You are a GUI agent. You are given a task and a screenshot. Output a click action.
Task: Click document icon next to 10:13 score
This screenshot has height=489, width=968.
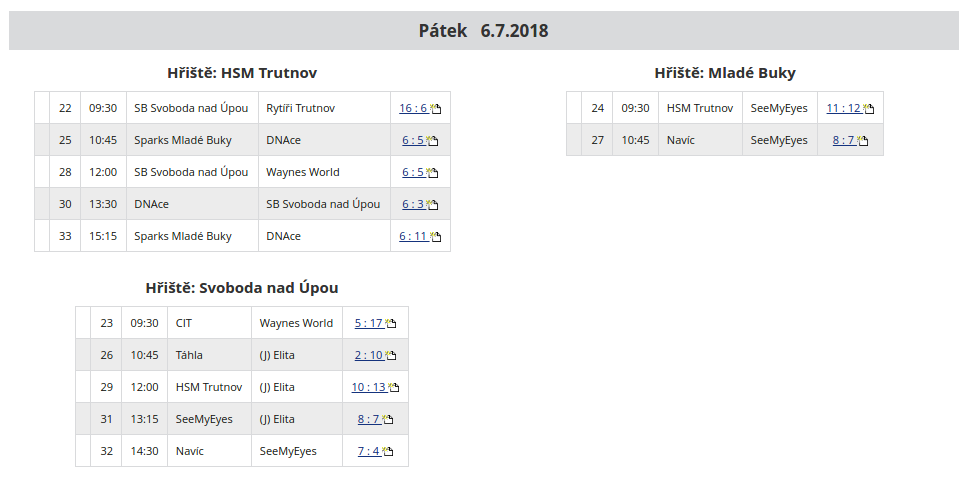click(393, 388)
